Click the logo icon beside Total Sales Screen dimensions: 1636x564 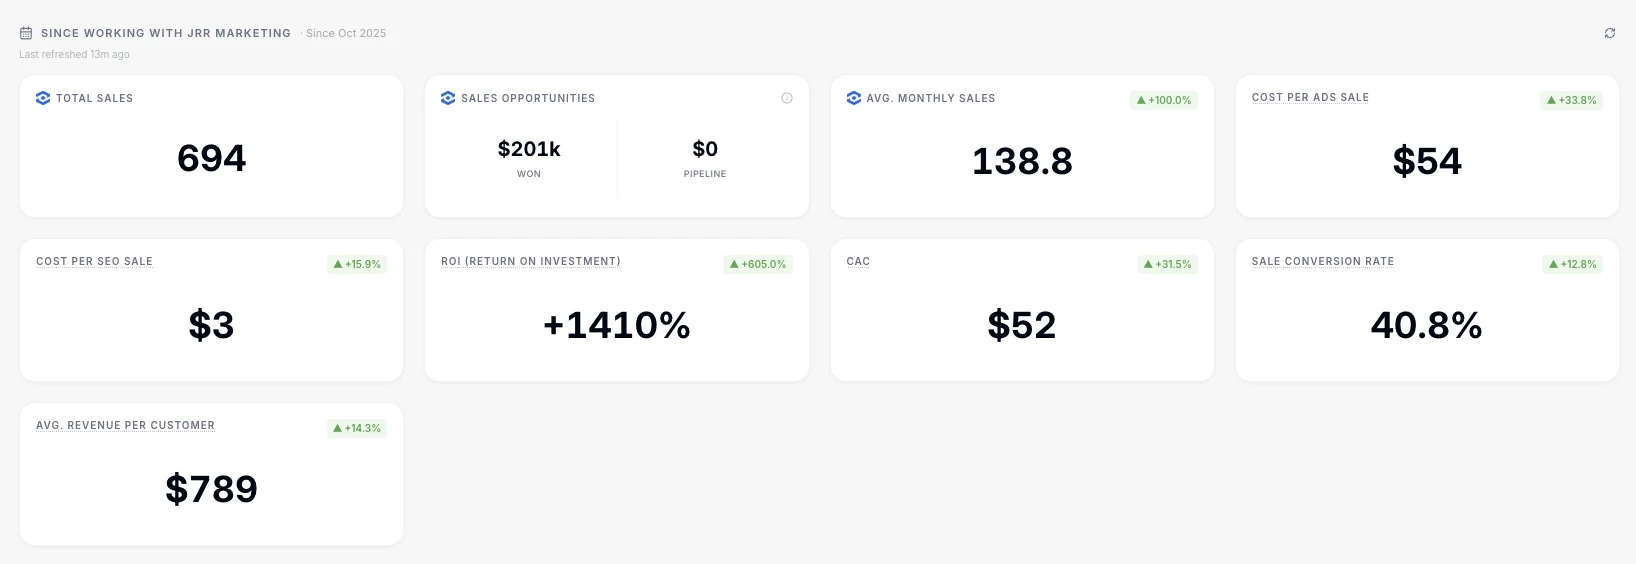coord(43,98)
